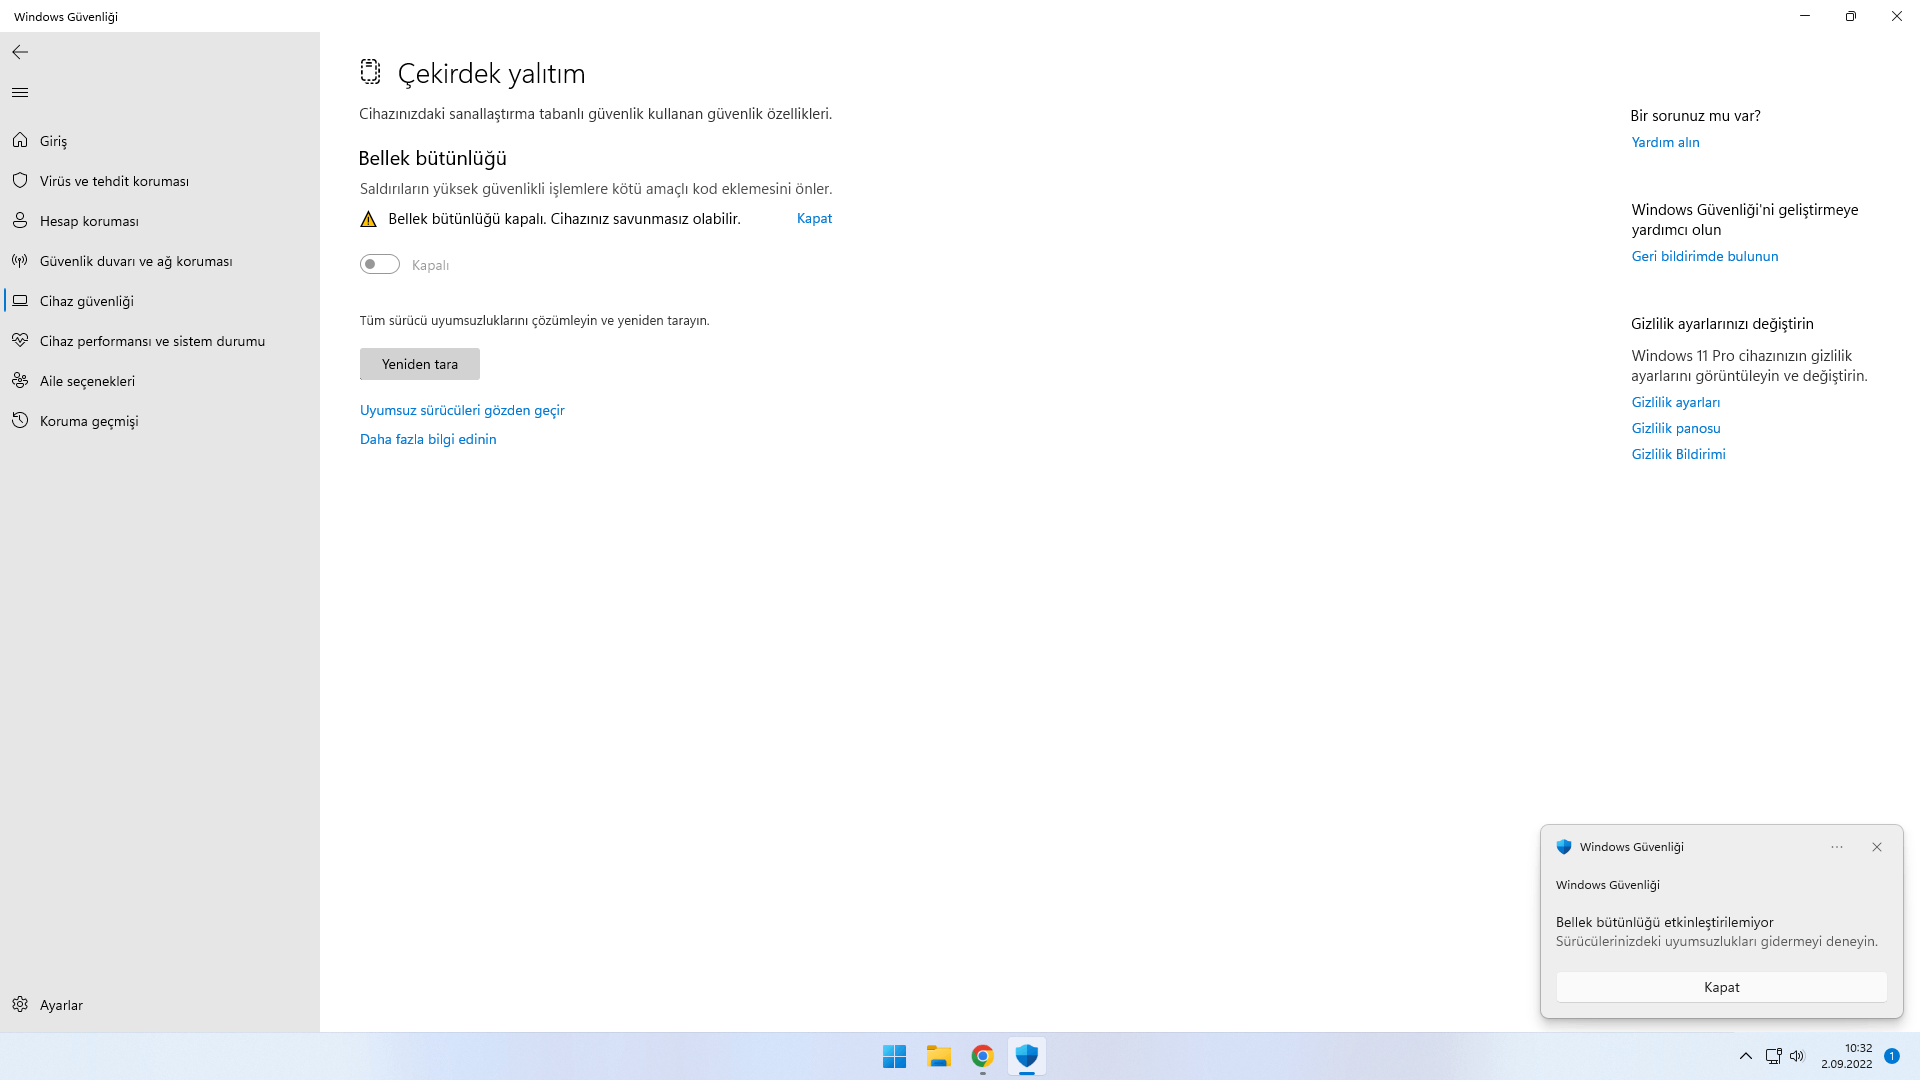Click the Güvenlik duvarı antenna icon
The width and height of the screenshot is (1920, 1080).
[20, 261]
